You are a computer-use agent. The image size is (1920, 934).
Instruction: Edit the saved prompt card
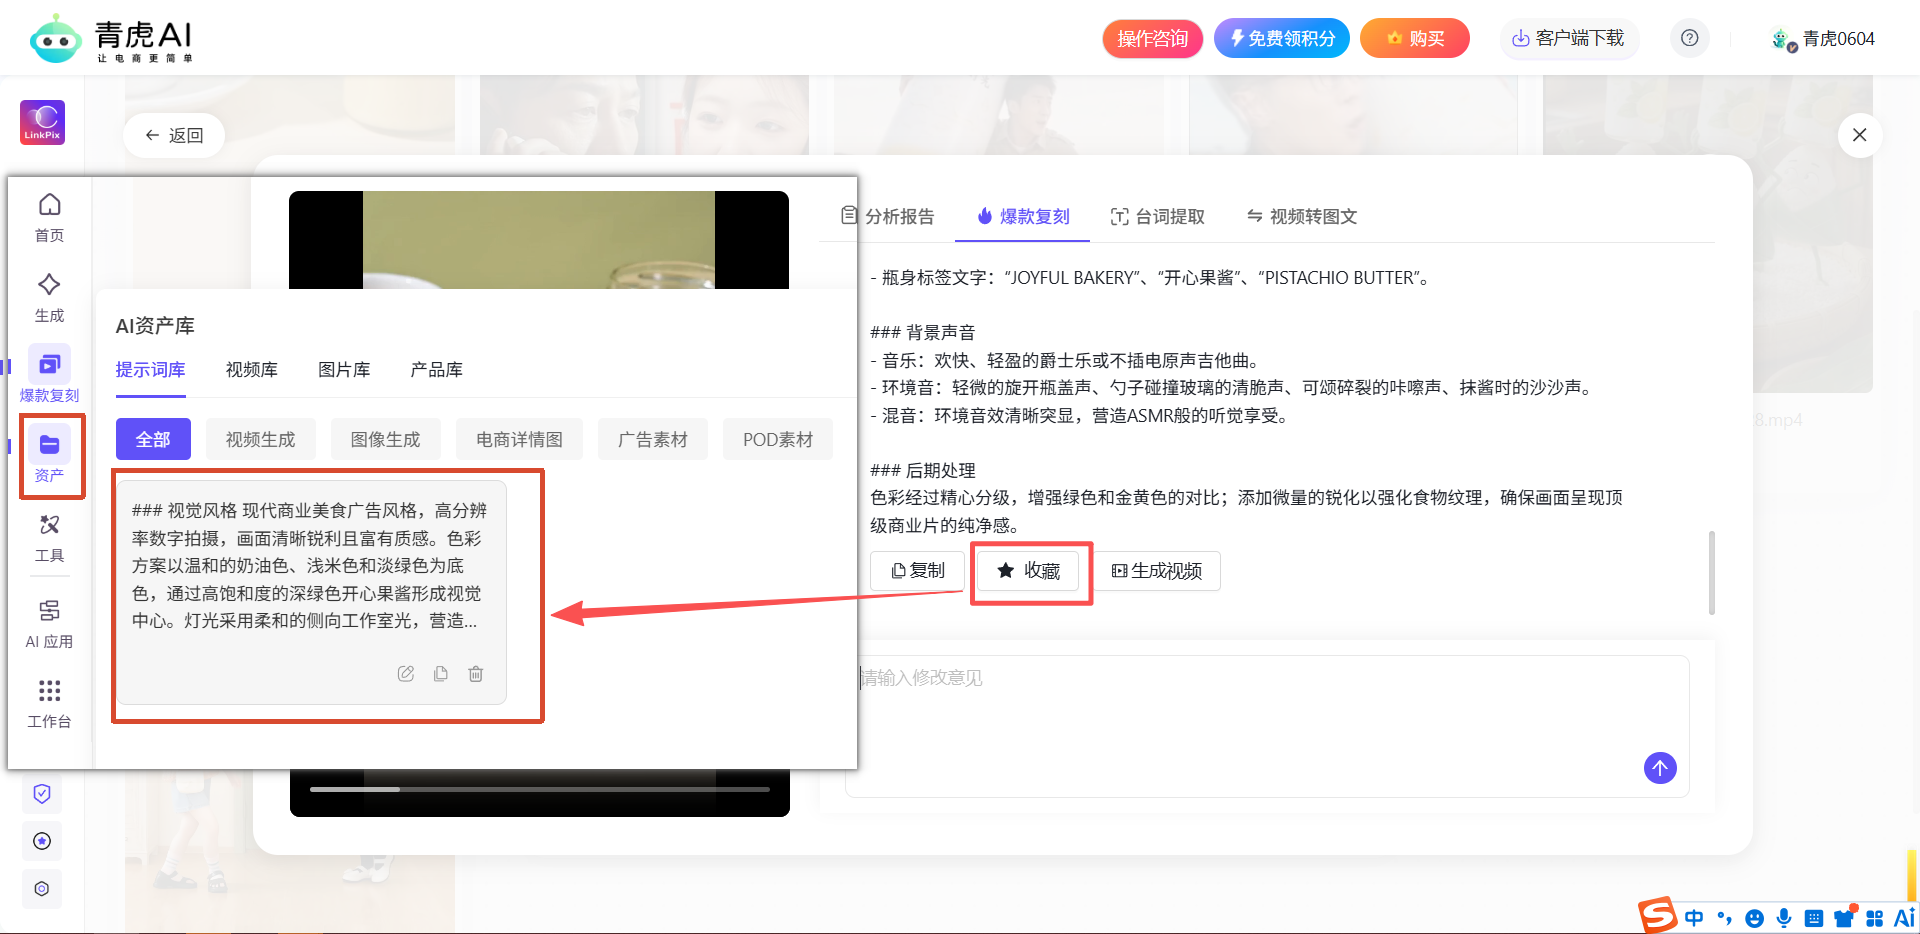406,674
